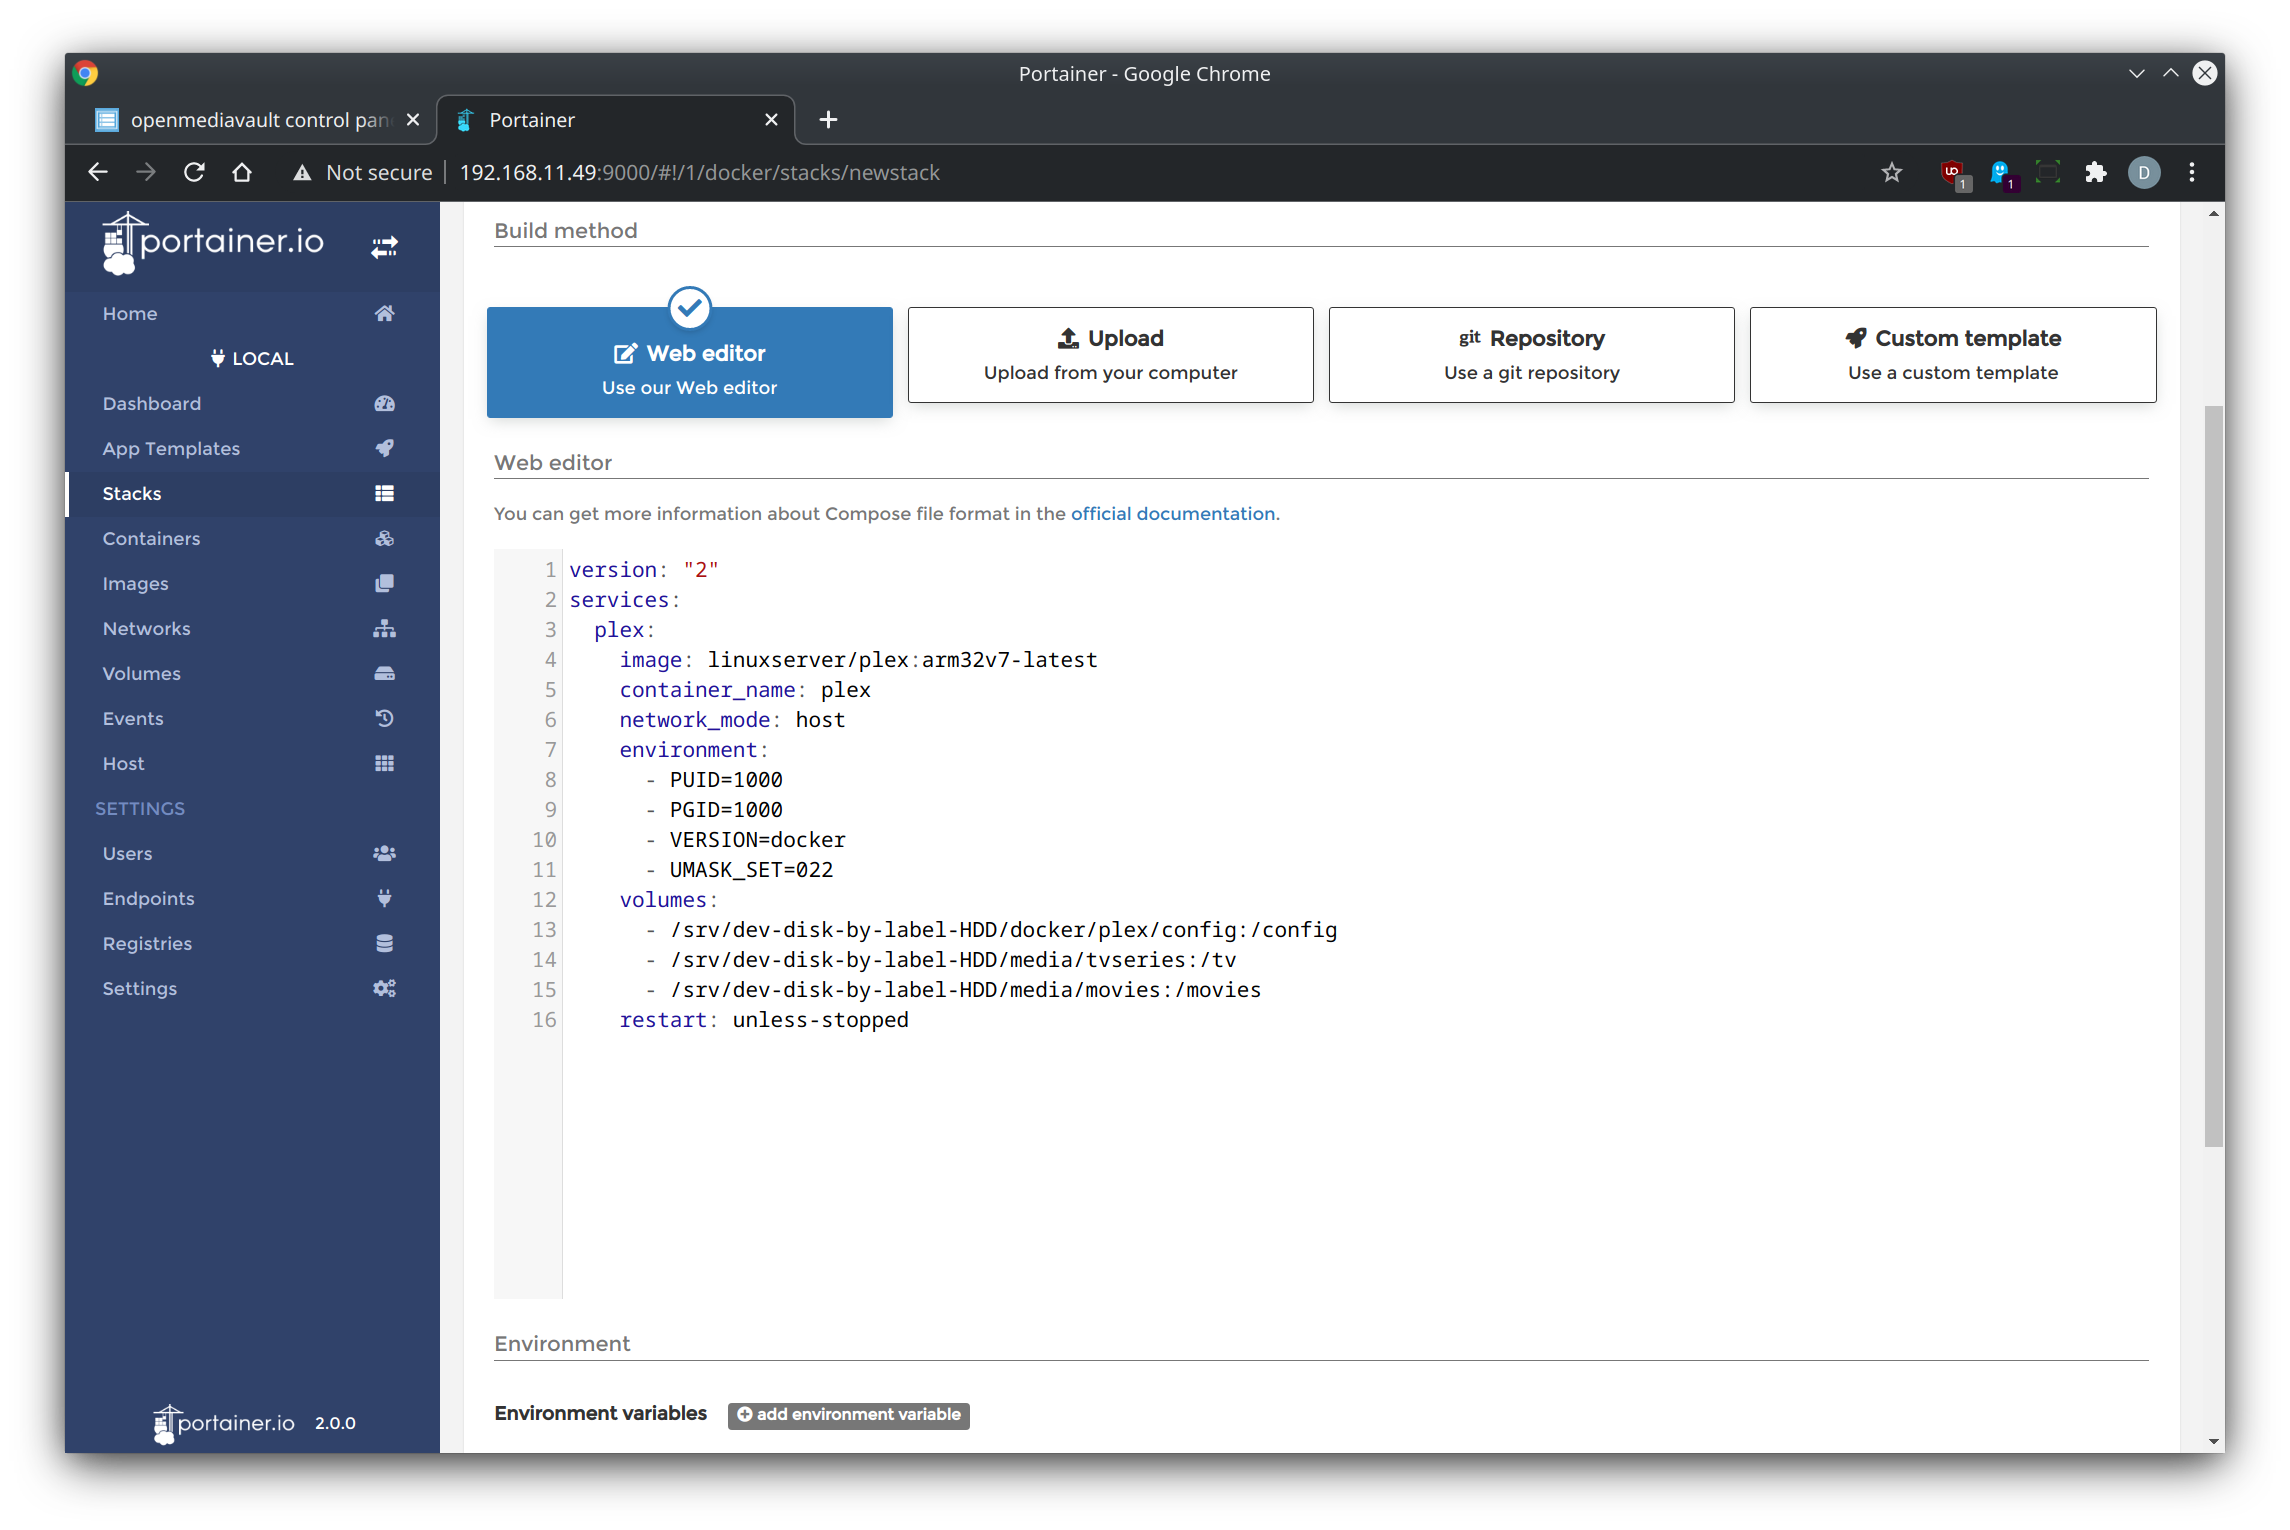2290x1530 pixels.
Task: Click the page vertical scrollbar thumb
Action: pos(2213,775)
